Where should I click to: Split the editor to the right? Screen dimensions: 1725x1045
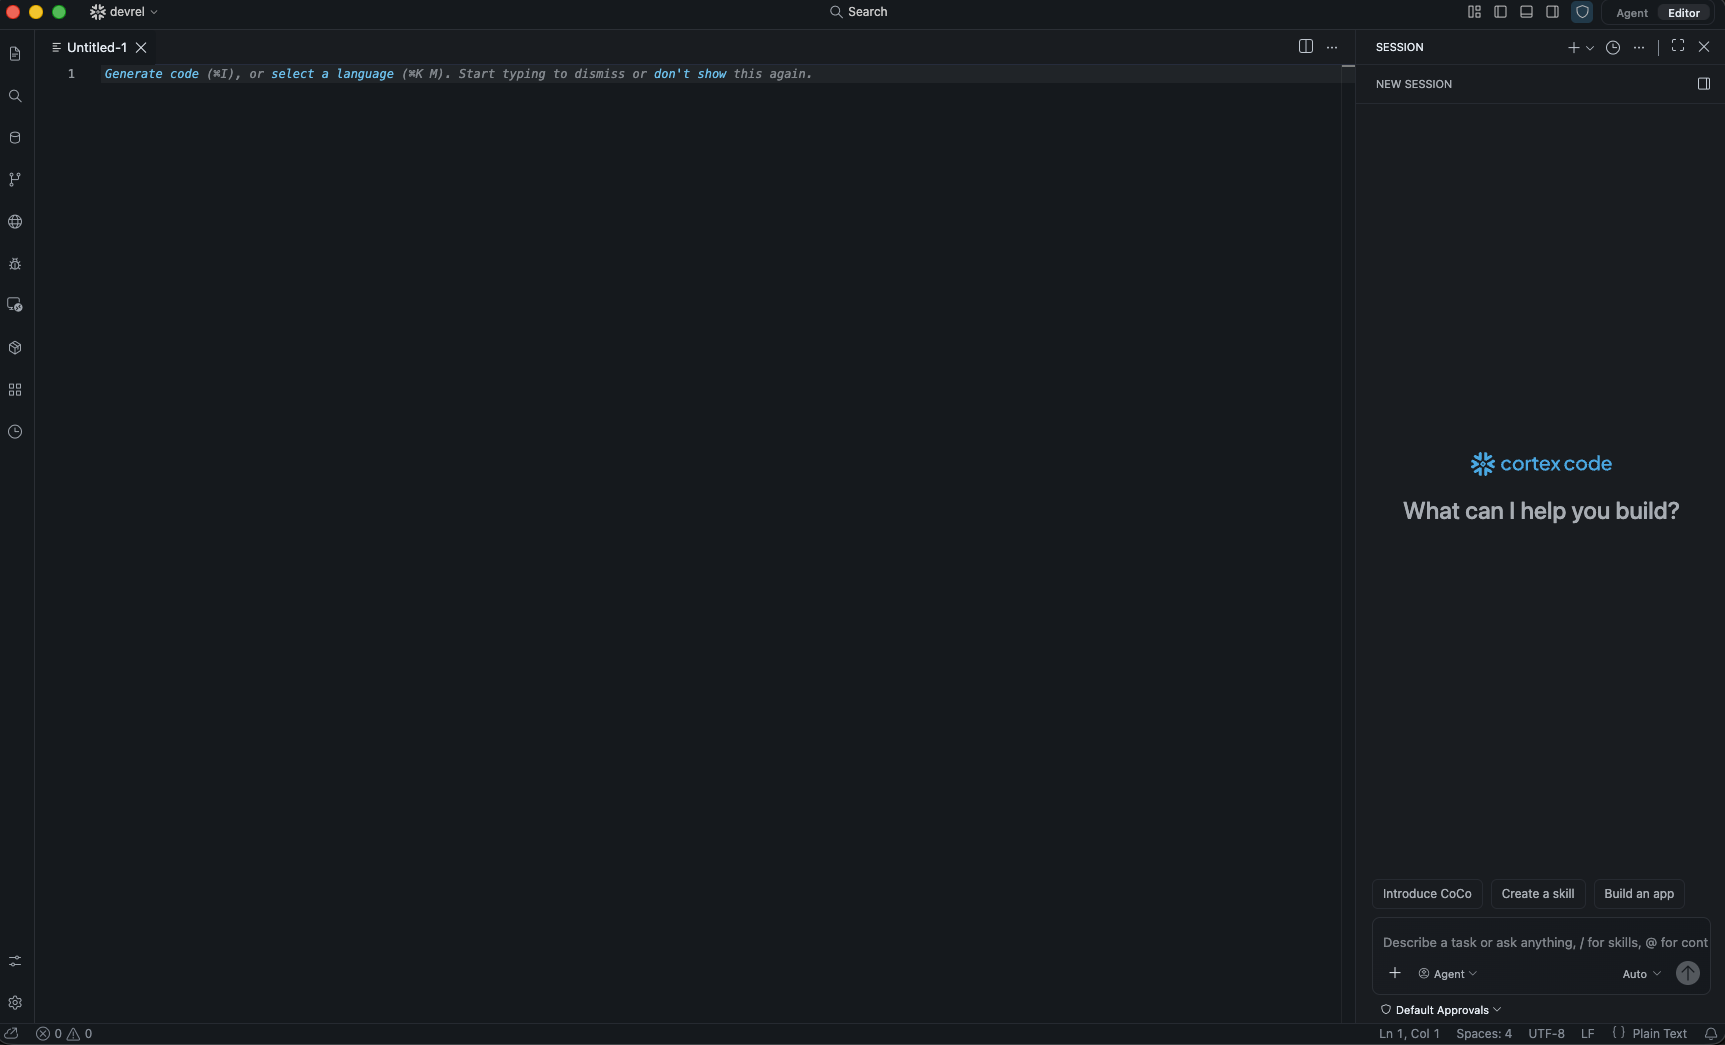tap(1306, 47)
